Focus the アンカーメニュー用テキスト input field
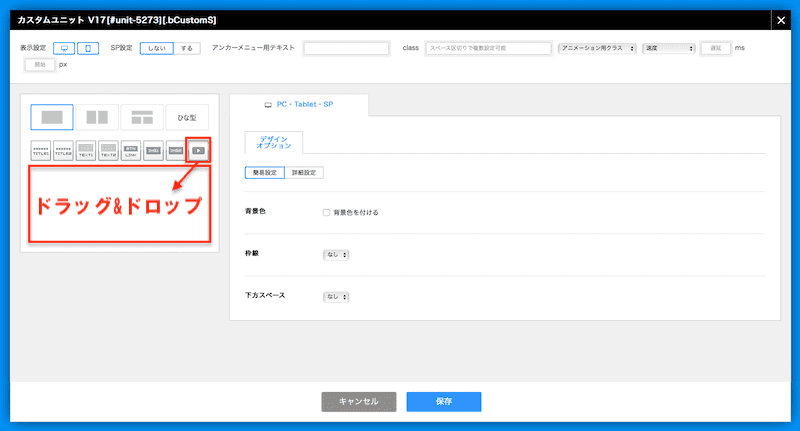This screenshot has height=431, width=800. click(x=346, y=48)
